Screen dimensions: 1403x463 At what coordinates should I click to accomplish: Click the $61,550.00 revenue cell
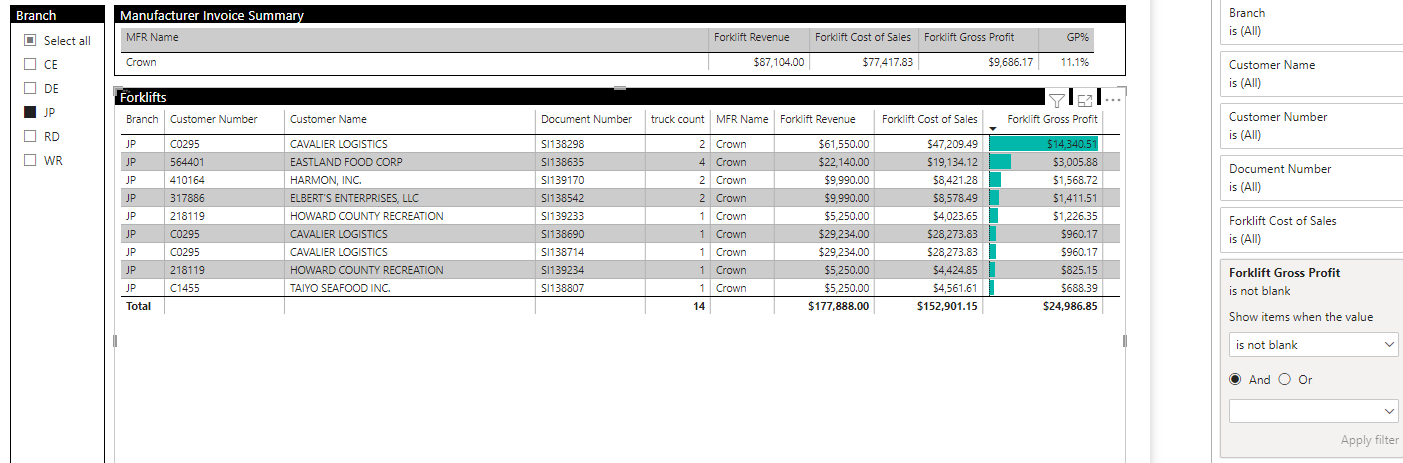[843, 144]
